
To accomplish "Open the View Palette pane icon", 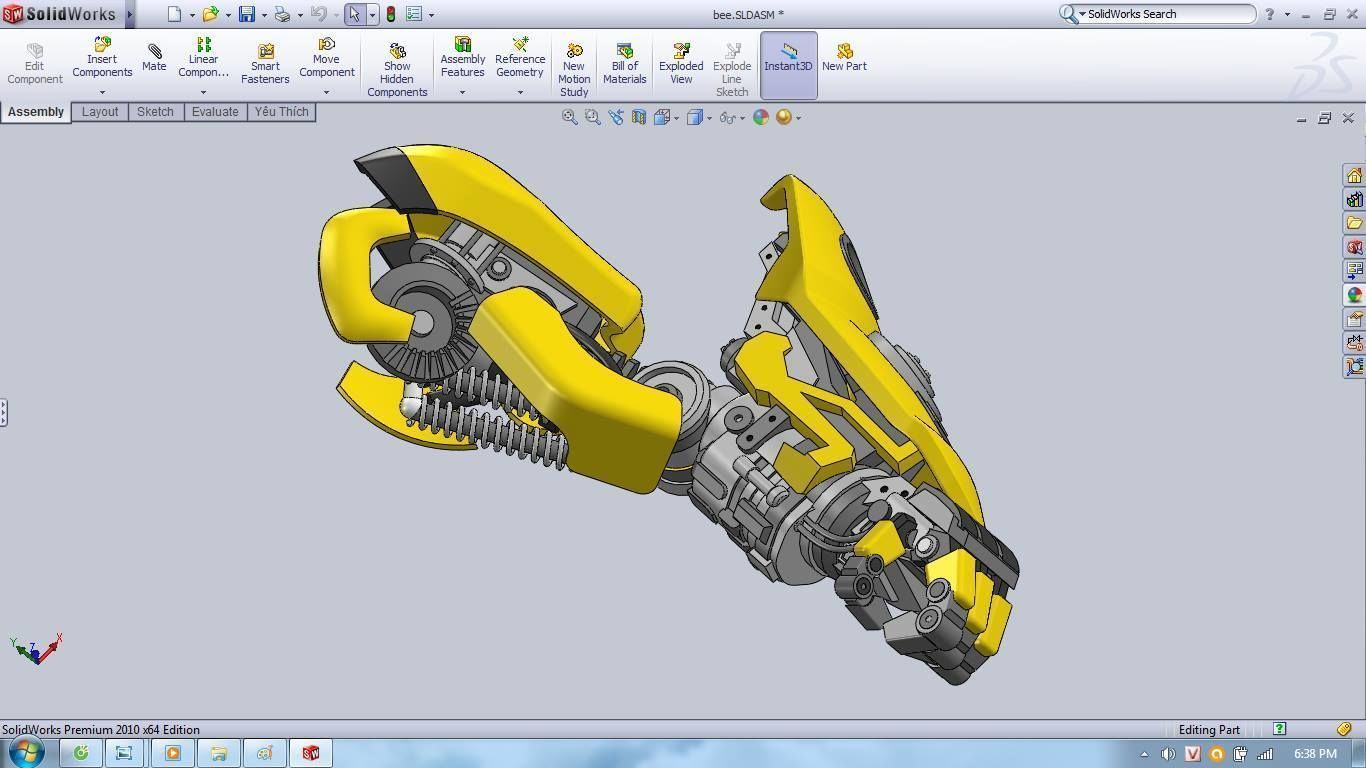I will (1354, 271).
